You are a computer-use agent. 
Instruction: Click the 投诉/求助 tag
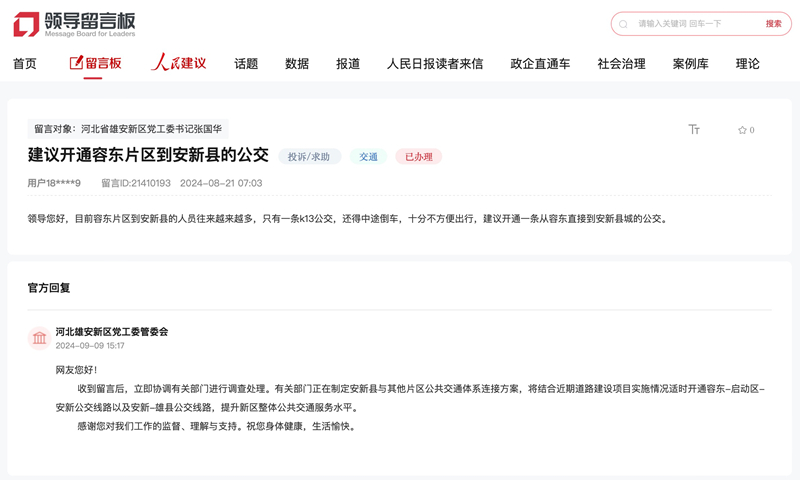point(309,157)
